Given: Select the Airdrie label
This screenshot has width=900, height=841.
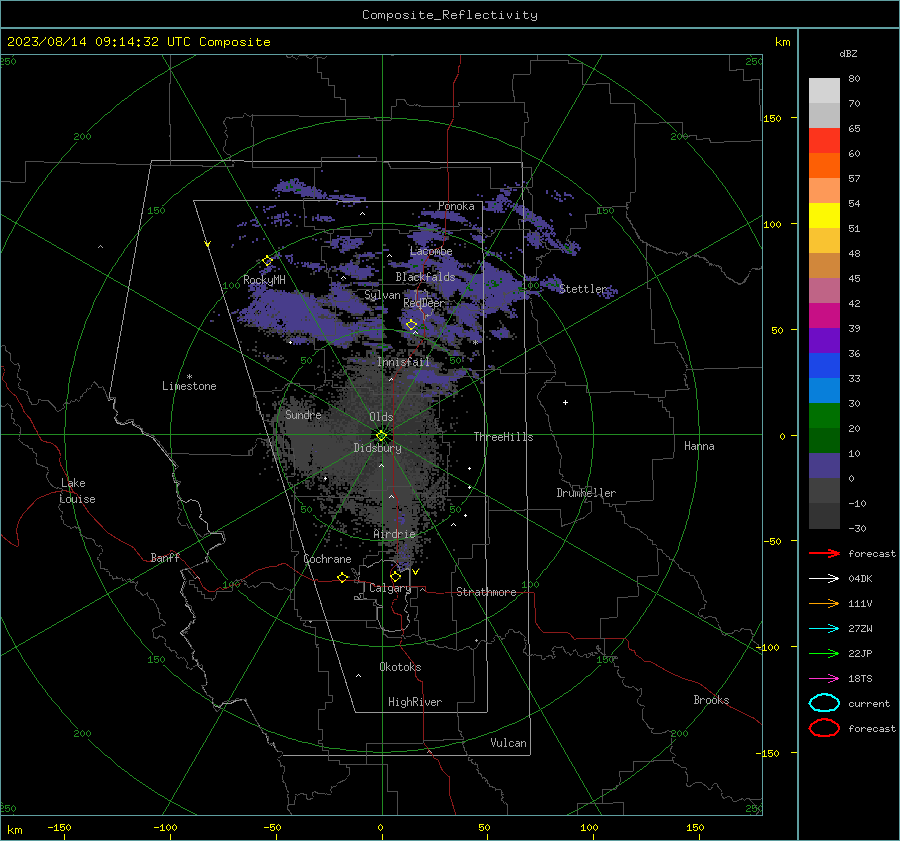Looking at the screenshot, I should pos(394,534).
